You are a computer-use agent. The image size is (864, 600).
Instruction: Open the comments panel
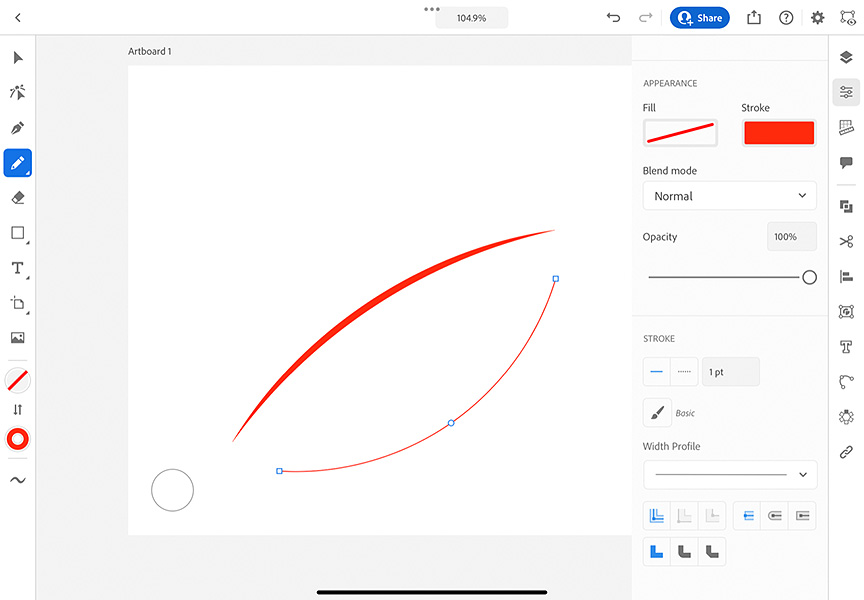pos(846,162)
